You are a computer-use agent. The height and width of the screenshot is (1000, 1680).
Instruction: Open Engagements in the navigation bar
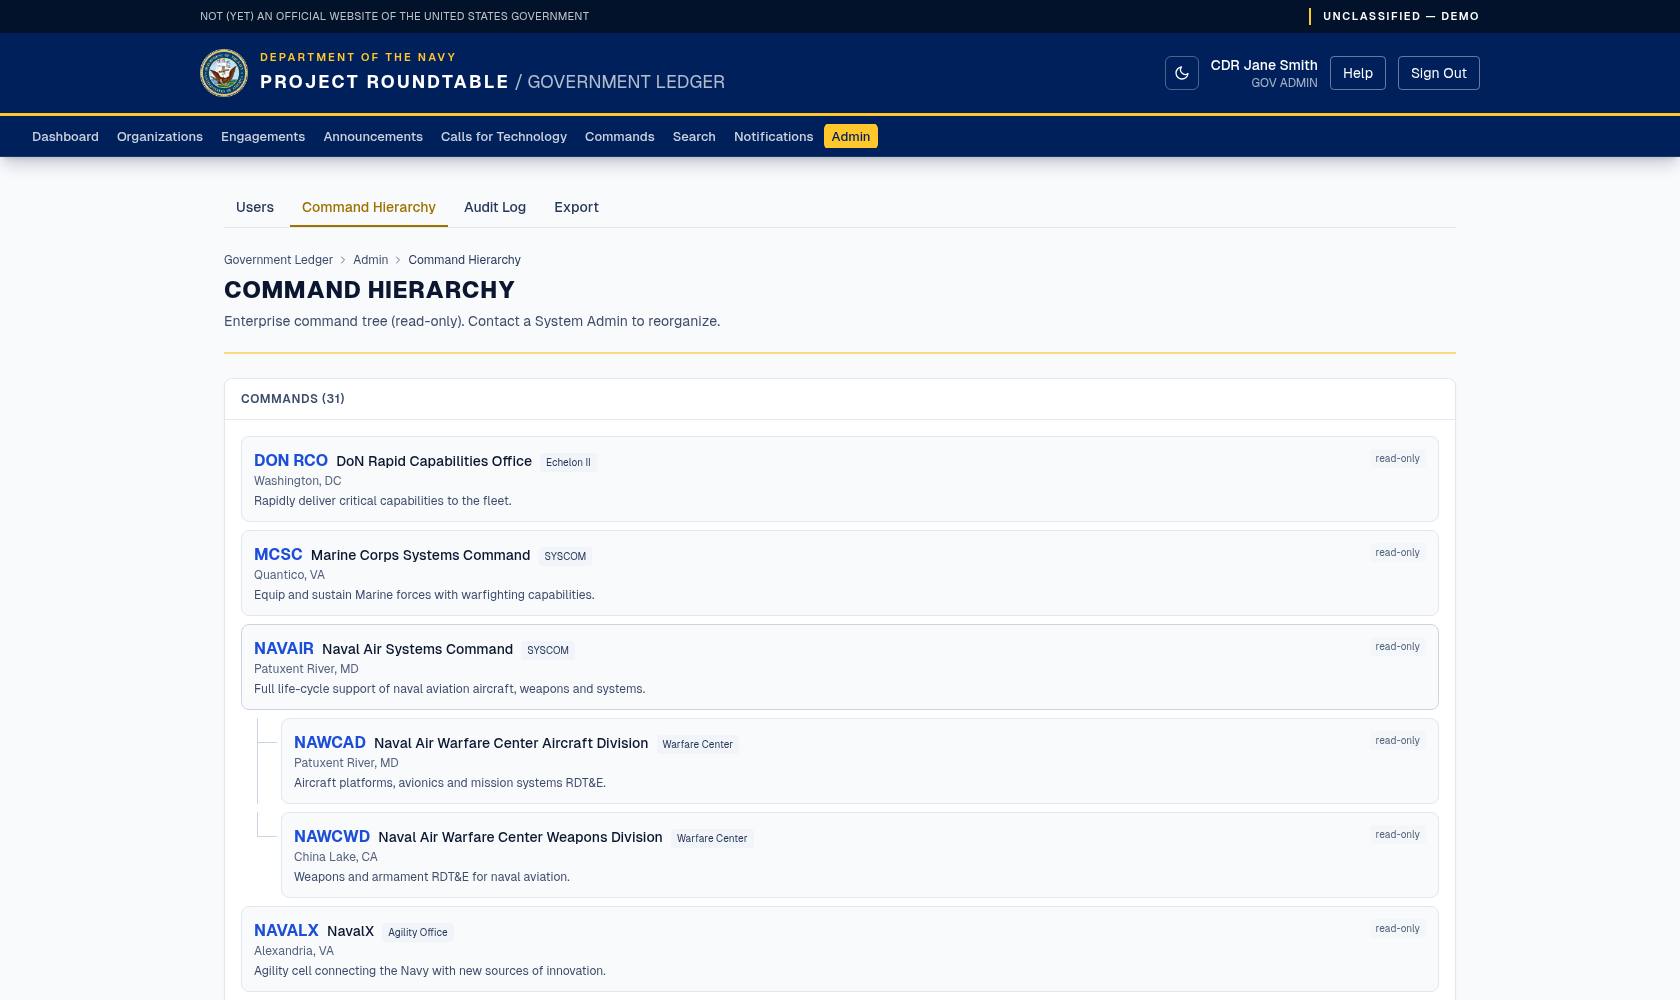[263, 137]
